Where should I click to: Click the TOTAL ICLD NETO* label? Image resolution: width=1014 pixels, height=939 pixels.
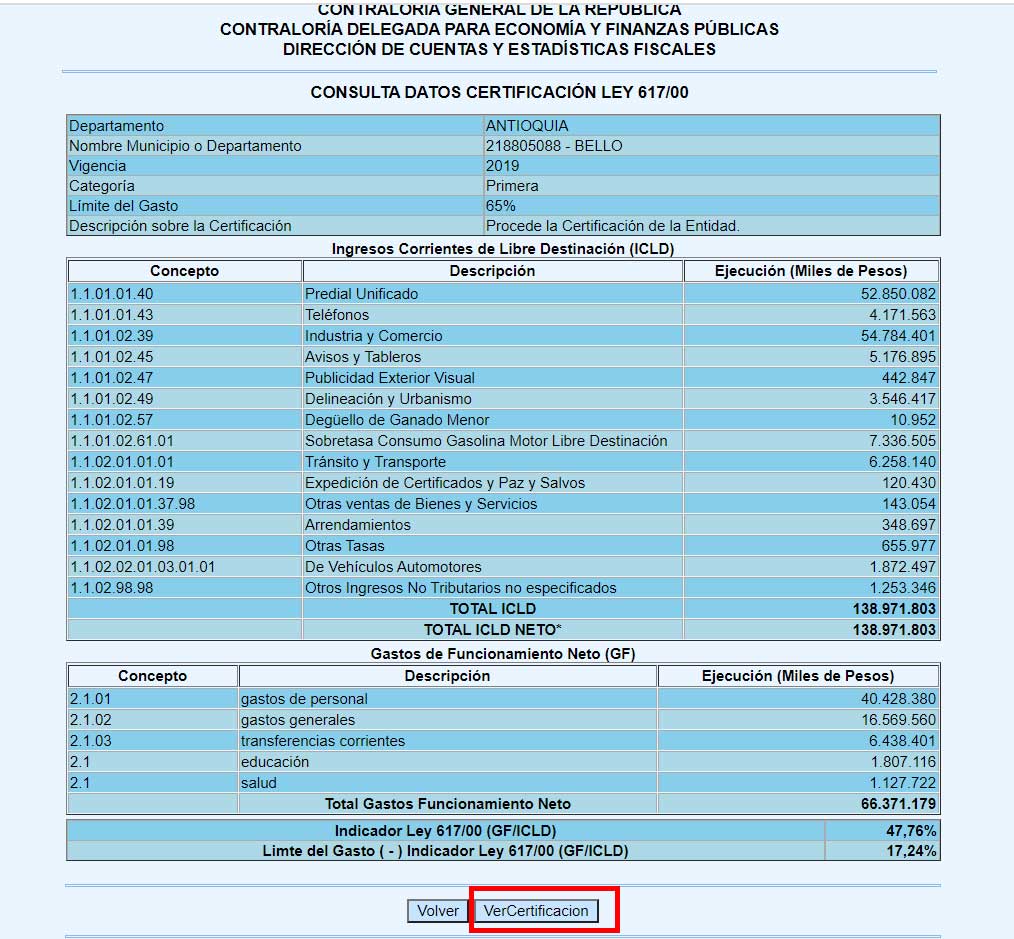click(x=492, y=630)
